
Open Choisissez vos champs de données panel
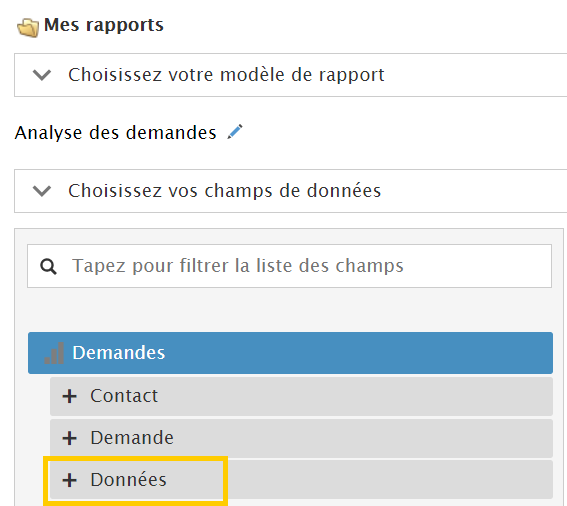[290, 191]
